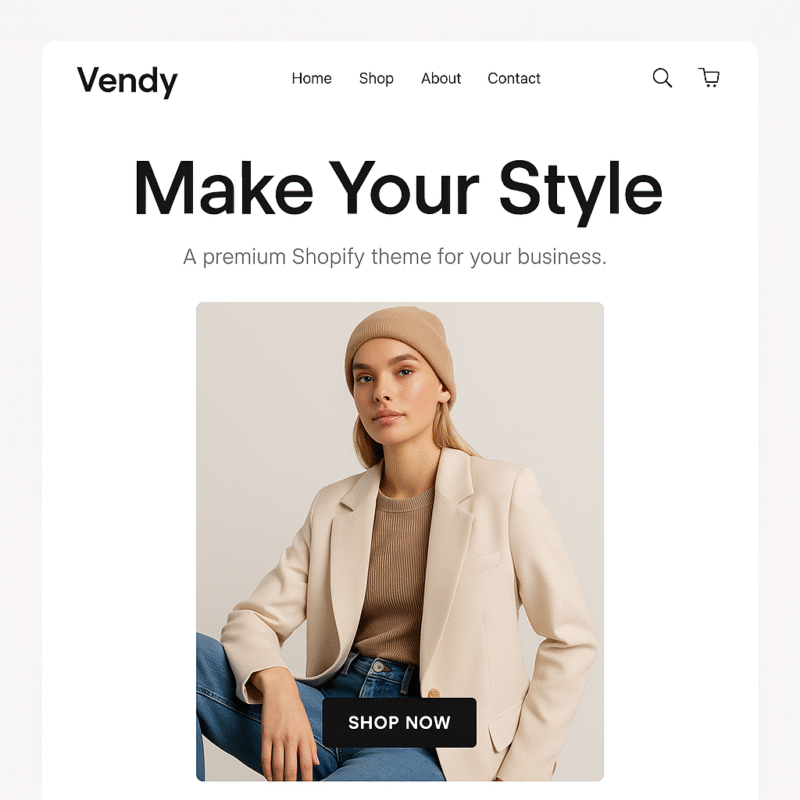The width and height of the screenshot is (800, 800).
Task: Click the tan blazer front button
Action: 434,693
